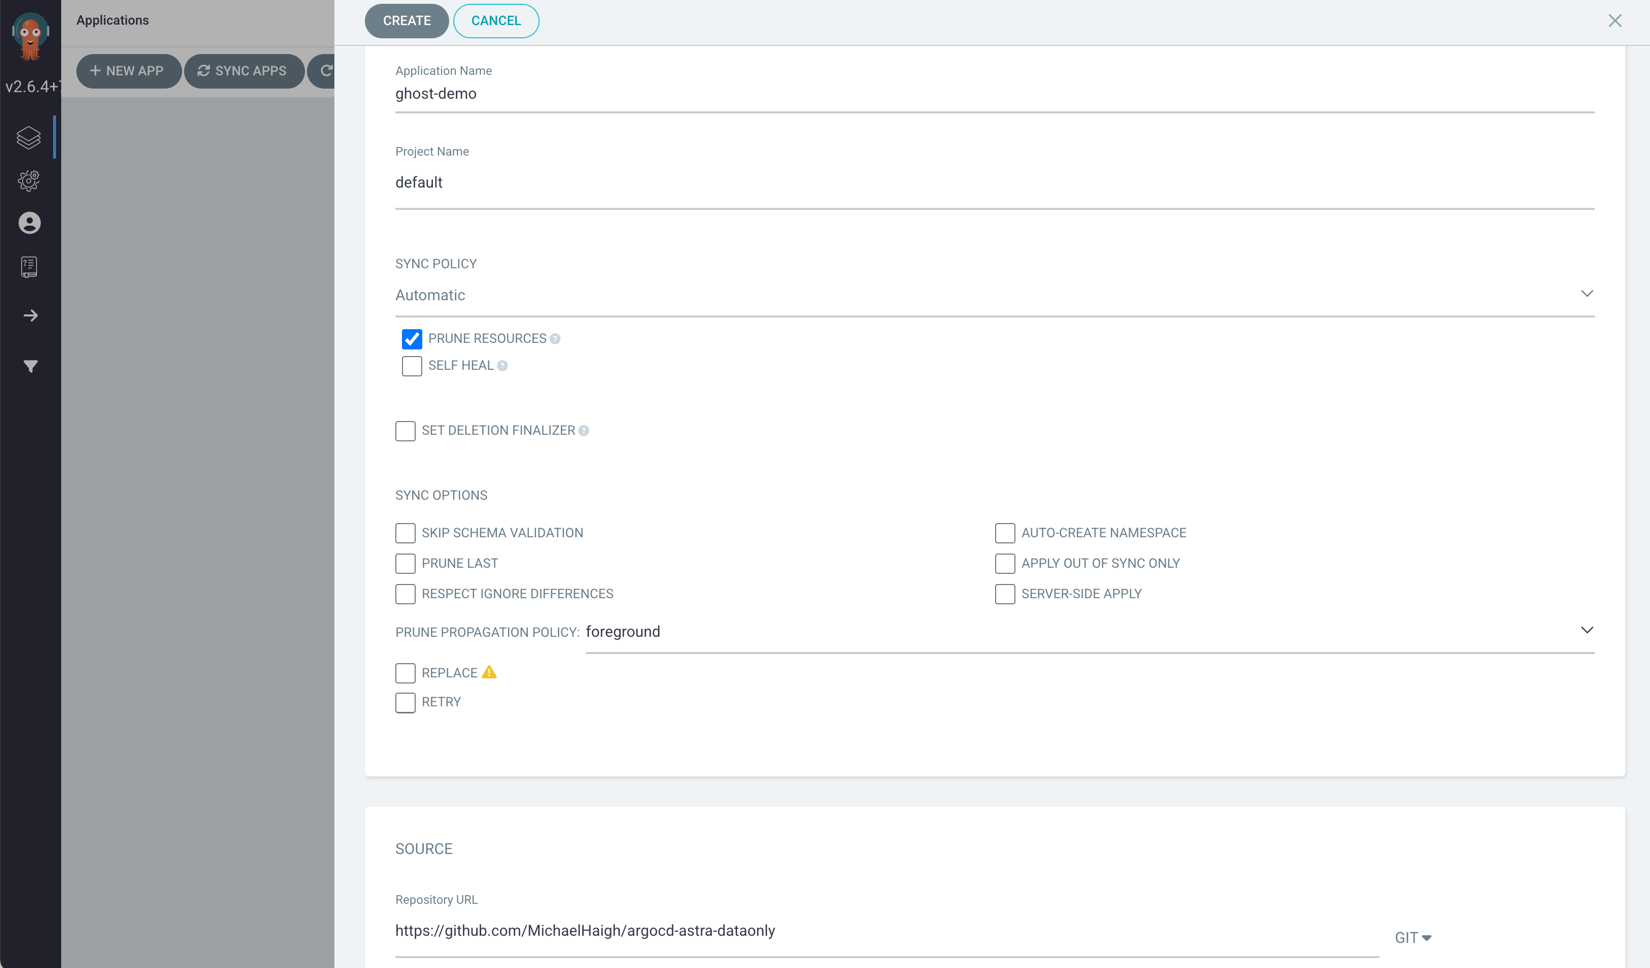
Task: Open the Settings gear icon in sidebar
Action: [29, 180]
